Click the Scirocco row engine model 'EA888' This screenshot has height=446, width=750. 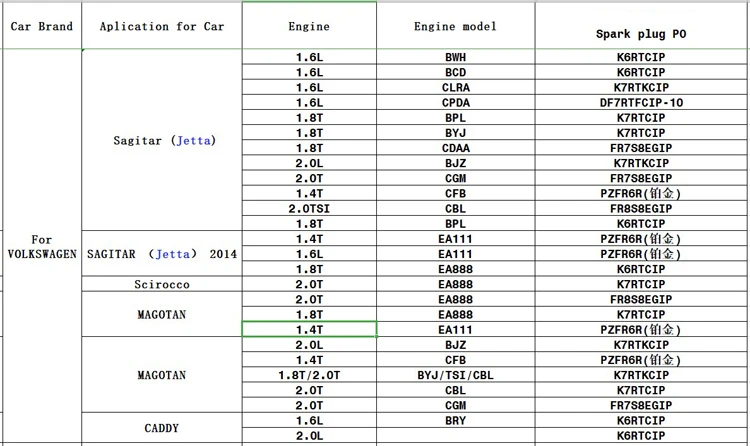(455, 284)
